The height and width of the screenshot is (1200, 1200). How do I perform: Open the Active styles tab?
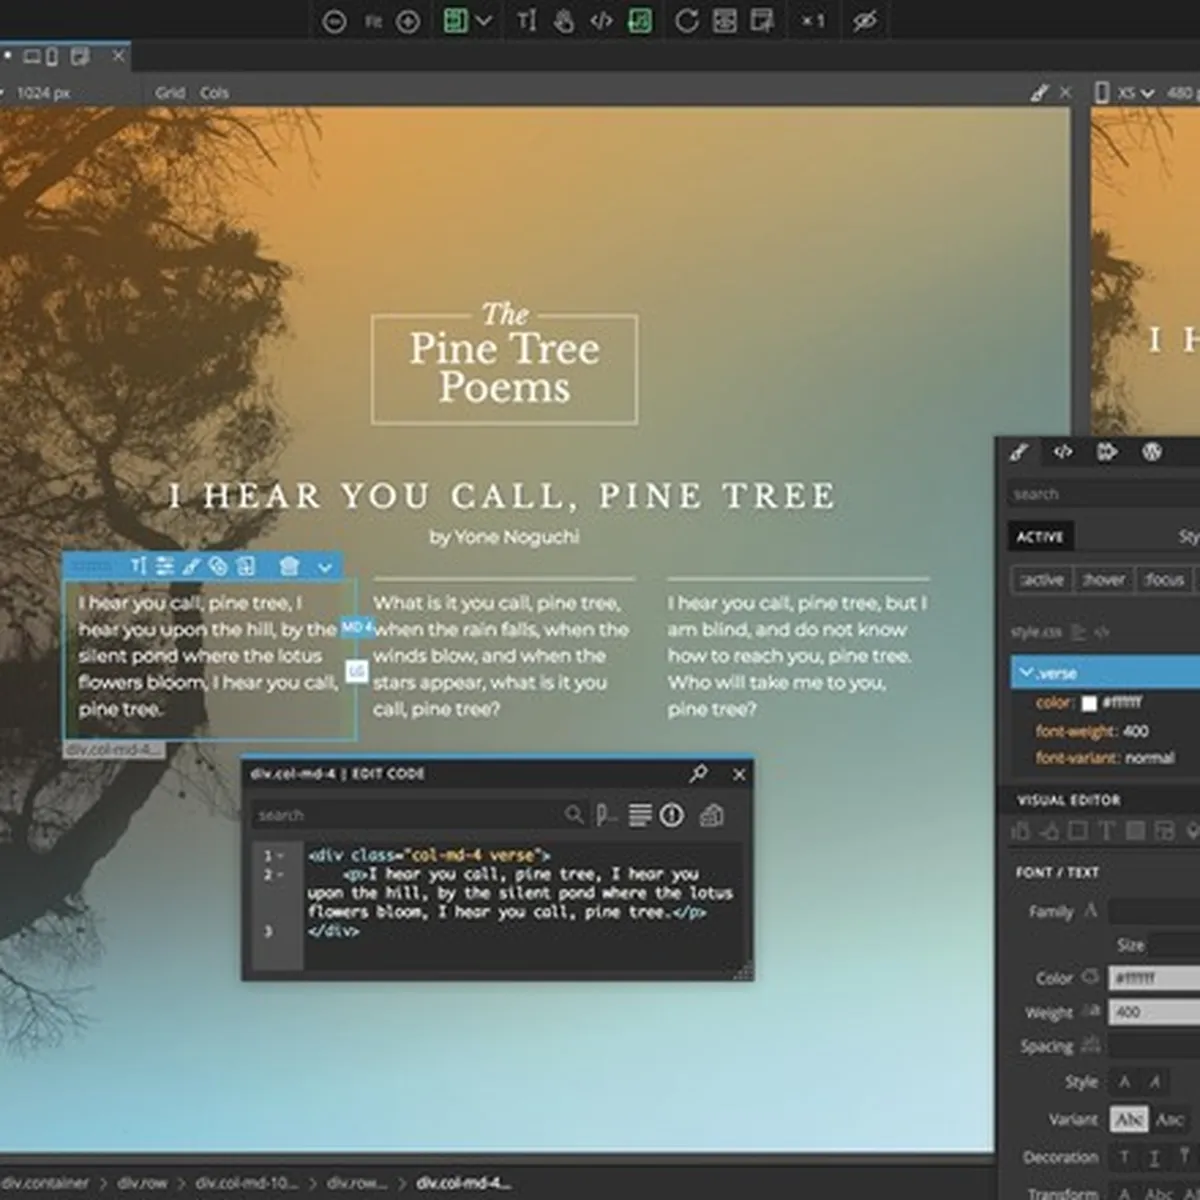tap(1040, 537)
